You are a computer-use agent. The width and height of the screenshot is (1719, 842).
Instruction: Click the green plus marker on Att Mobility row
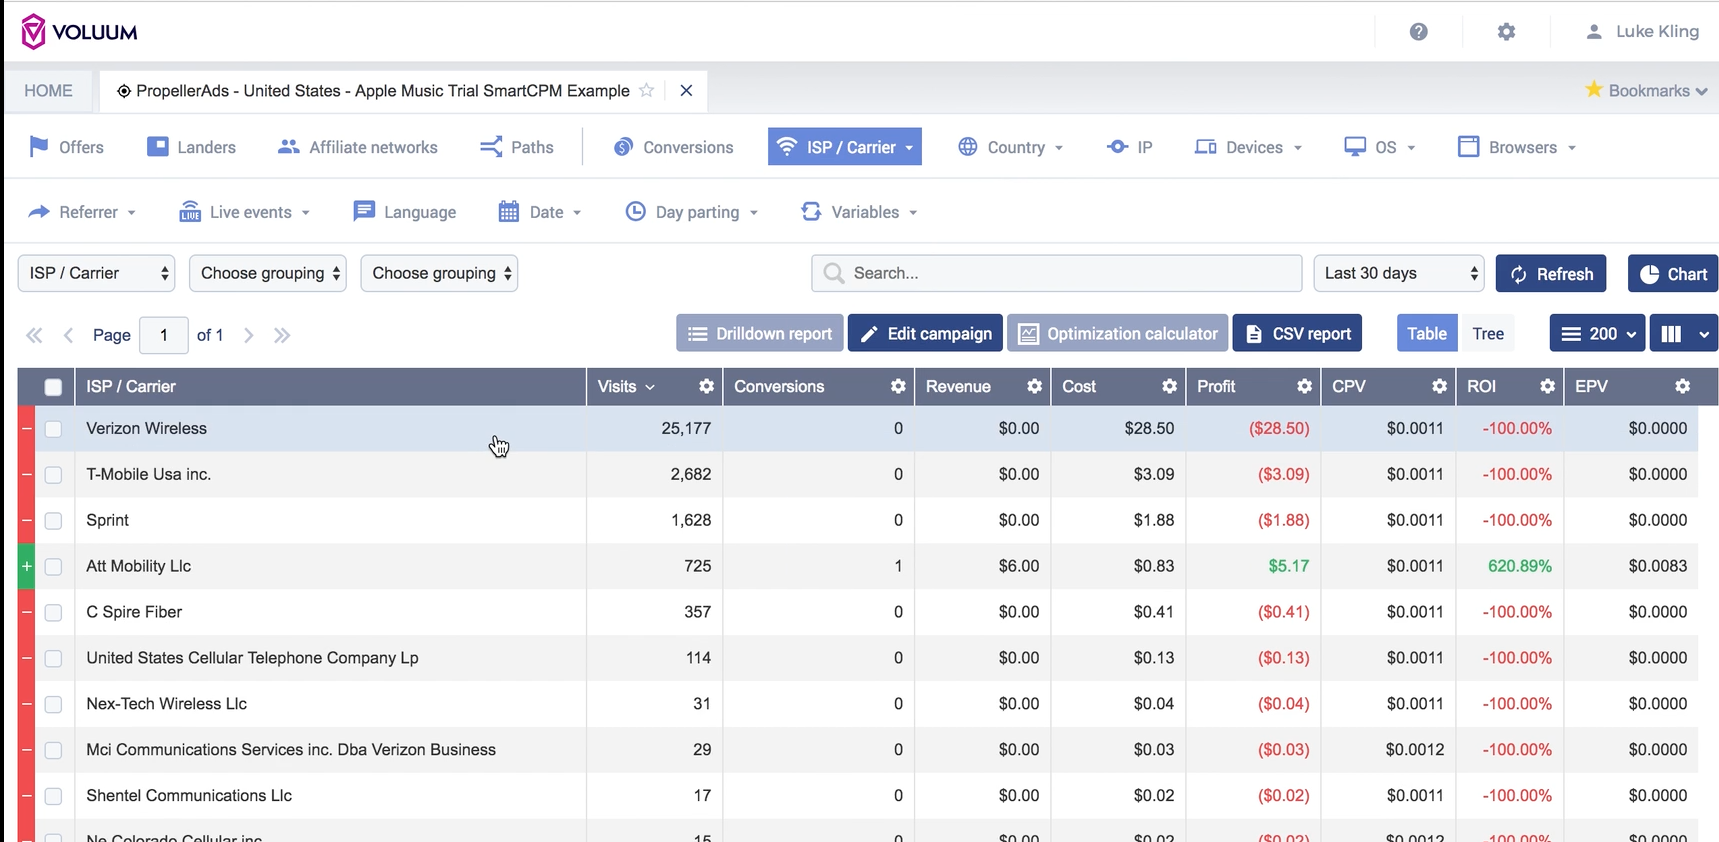(x=27, y=566)
